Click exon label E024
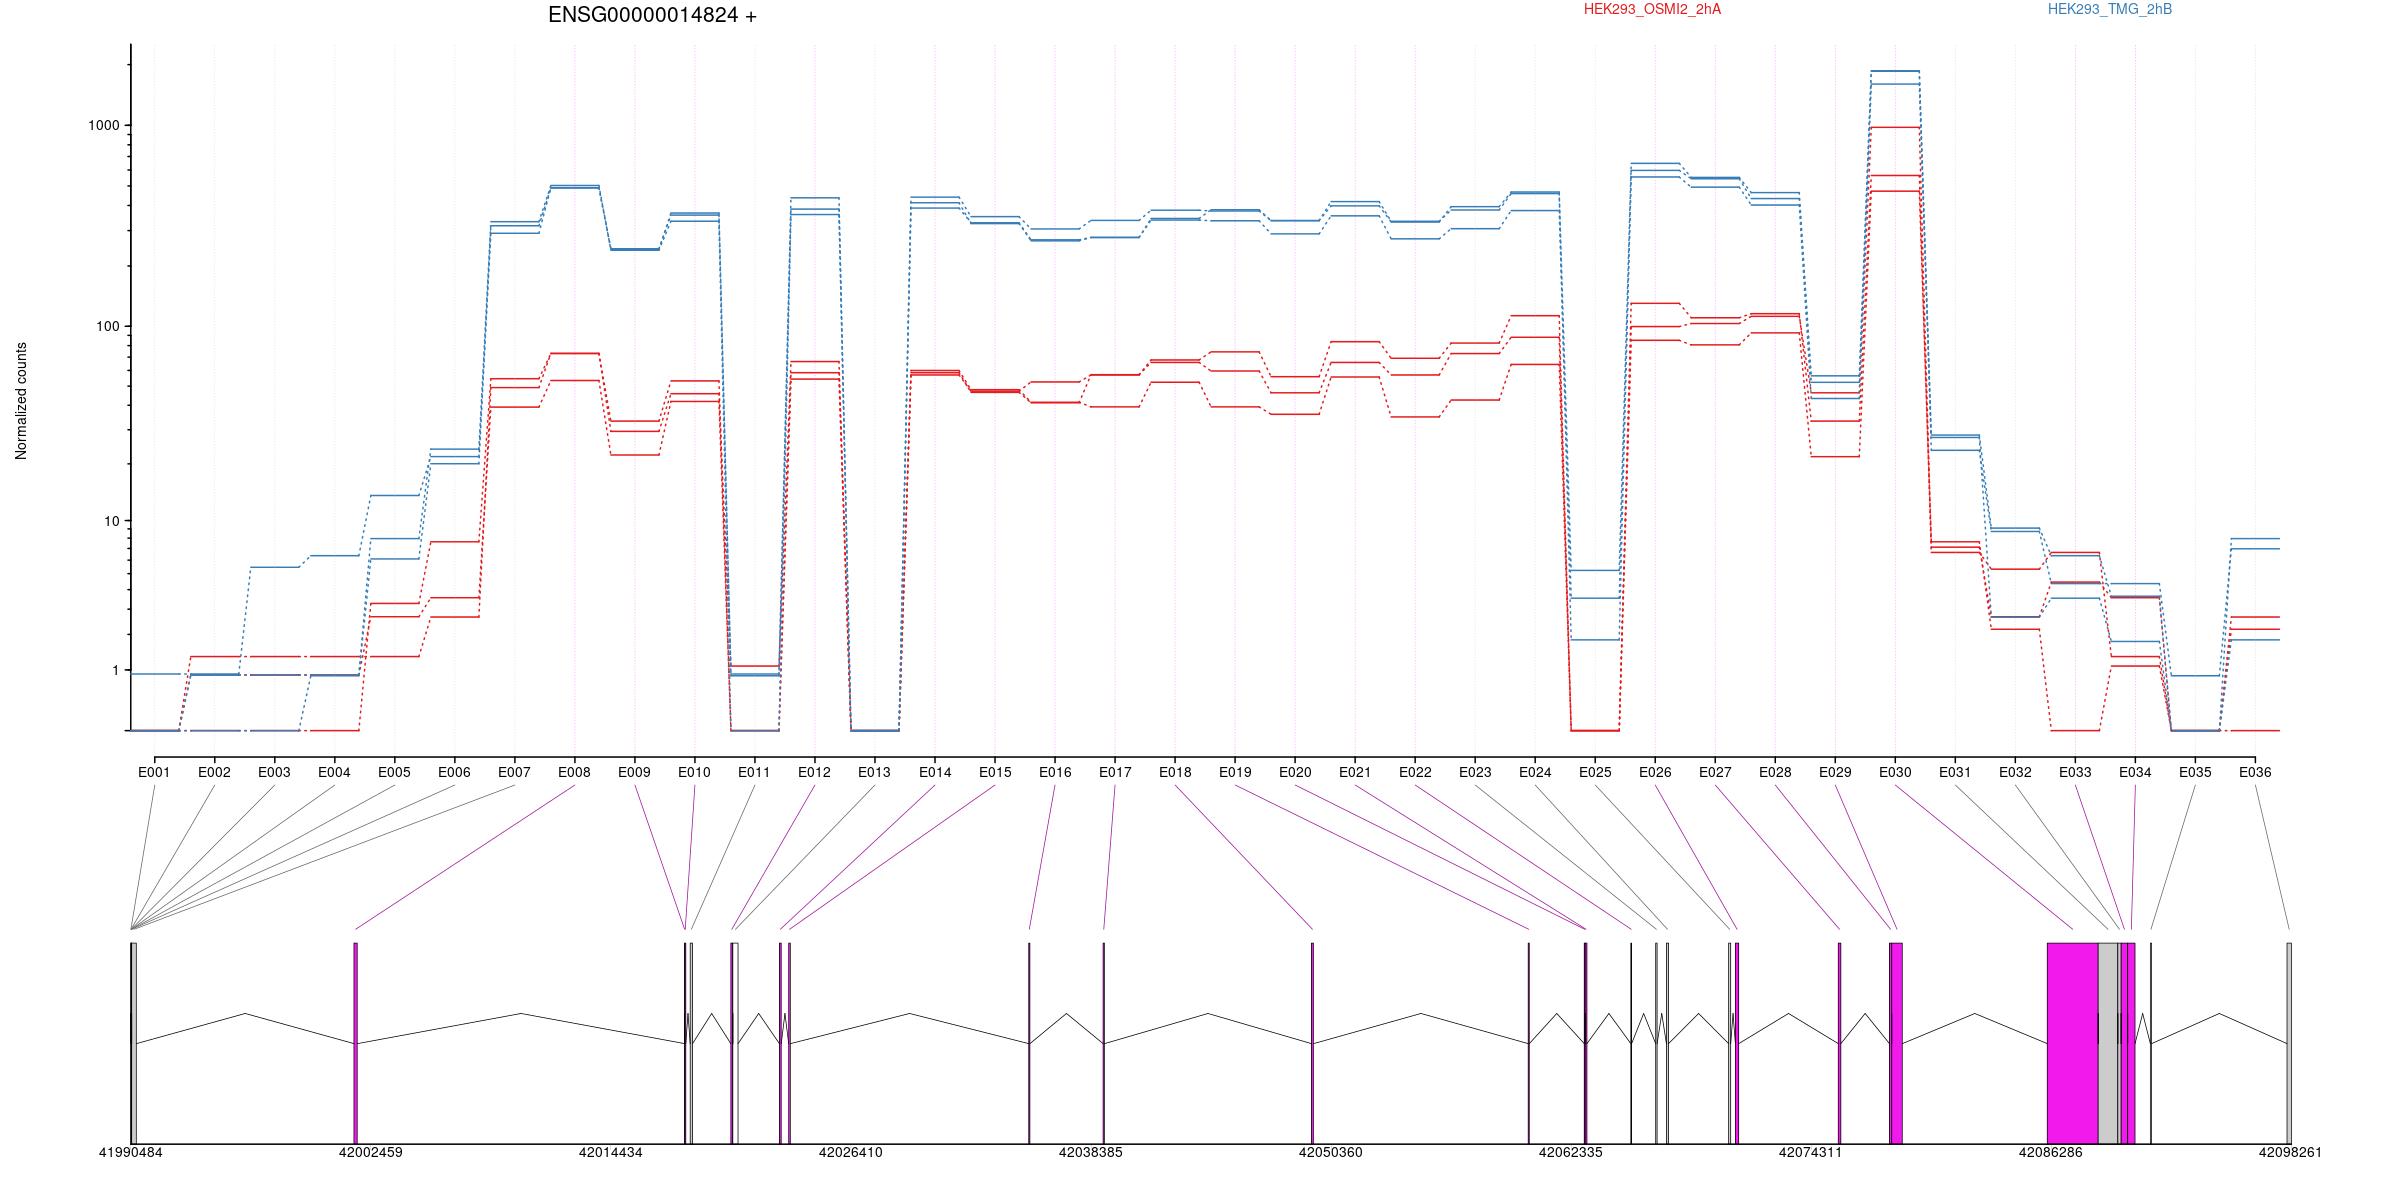The image size is (2400, 1200). [1535, 772]
